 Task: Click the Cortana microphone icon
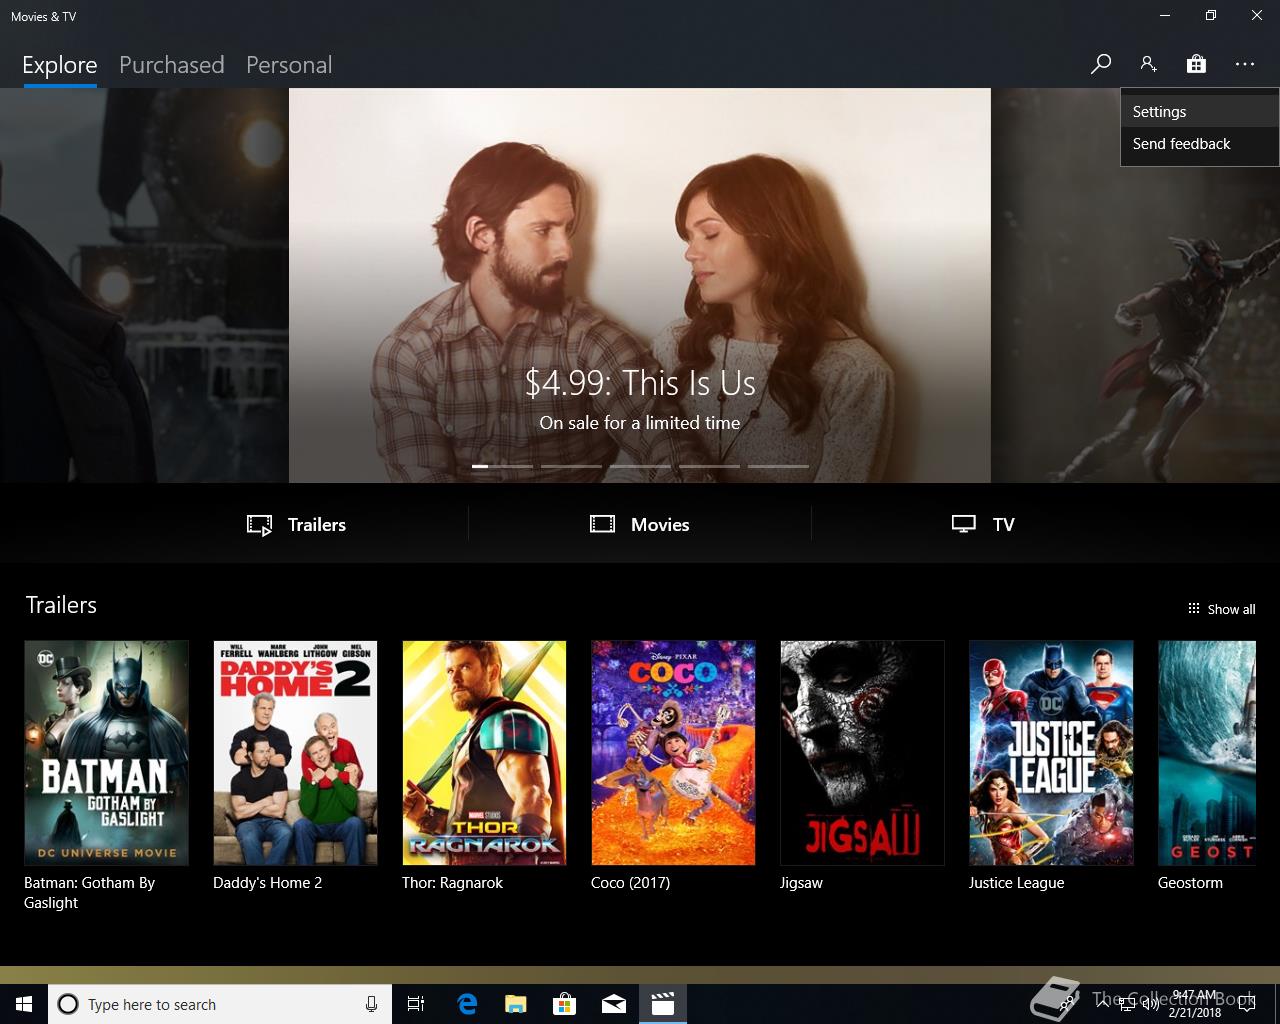371,1004
